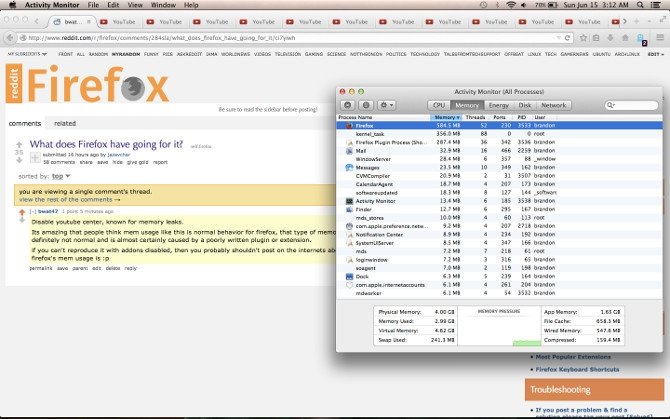Select the Memory tab in Activity Monitor

(467, 105)
